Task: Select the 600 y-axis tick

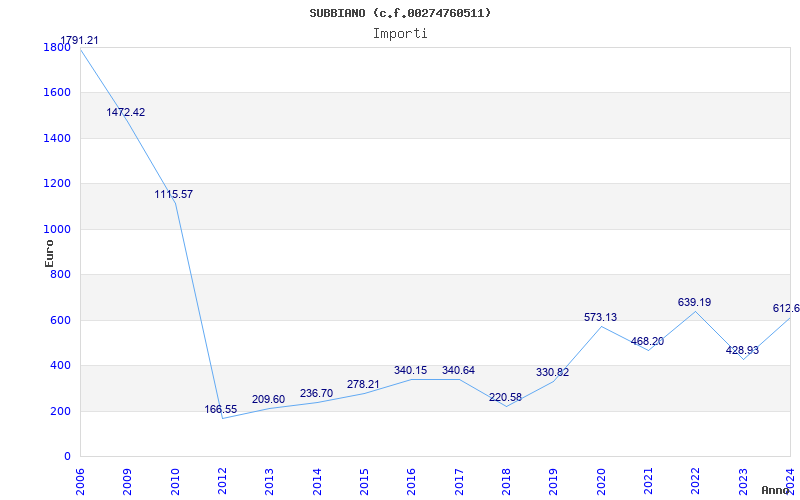Action: 61,320
